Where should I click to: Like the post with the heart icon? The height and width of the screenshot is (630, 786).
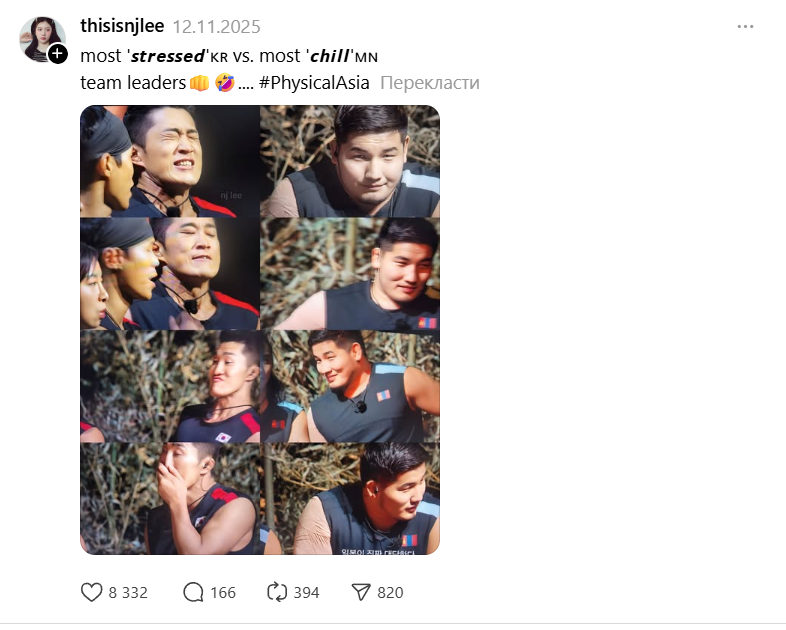pyautogui.click(x=92, y=592)
